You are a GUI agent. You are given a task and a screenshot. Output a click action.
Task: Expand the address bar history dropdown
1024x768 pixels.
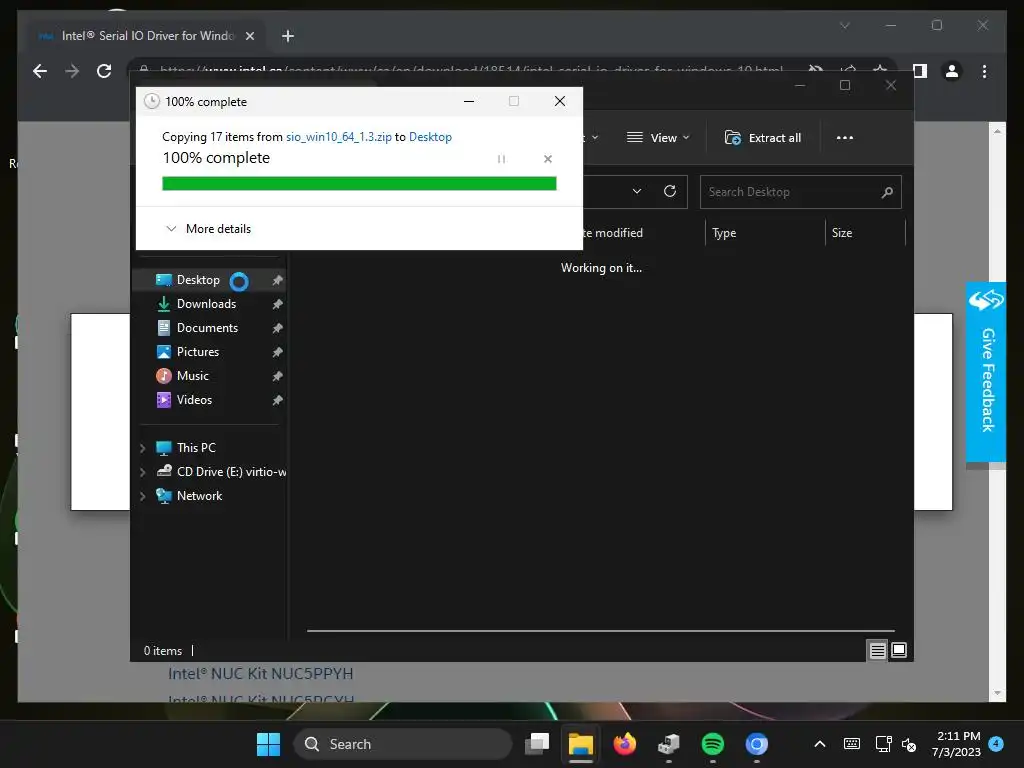coord(637,191)
